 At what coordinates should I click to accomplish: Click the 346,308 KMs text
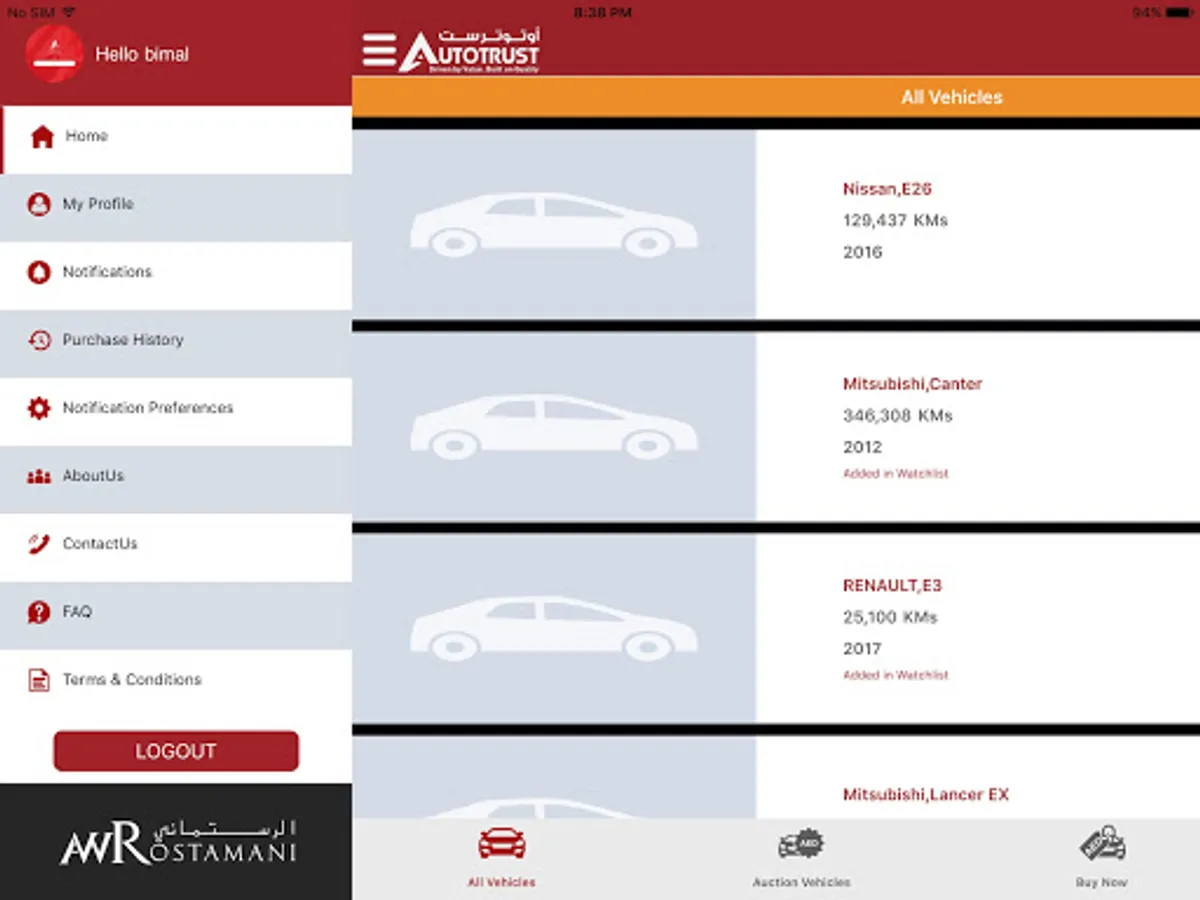coord(897,416)
